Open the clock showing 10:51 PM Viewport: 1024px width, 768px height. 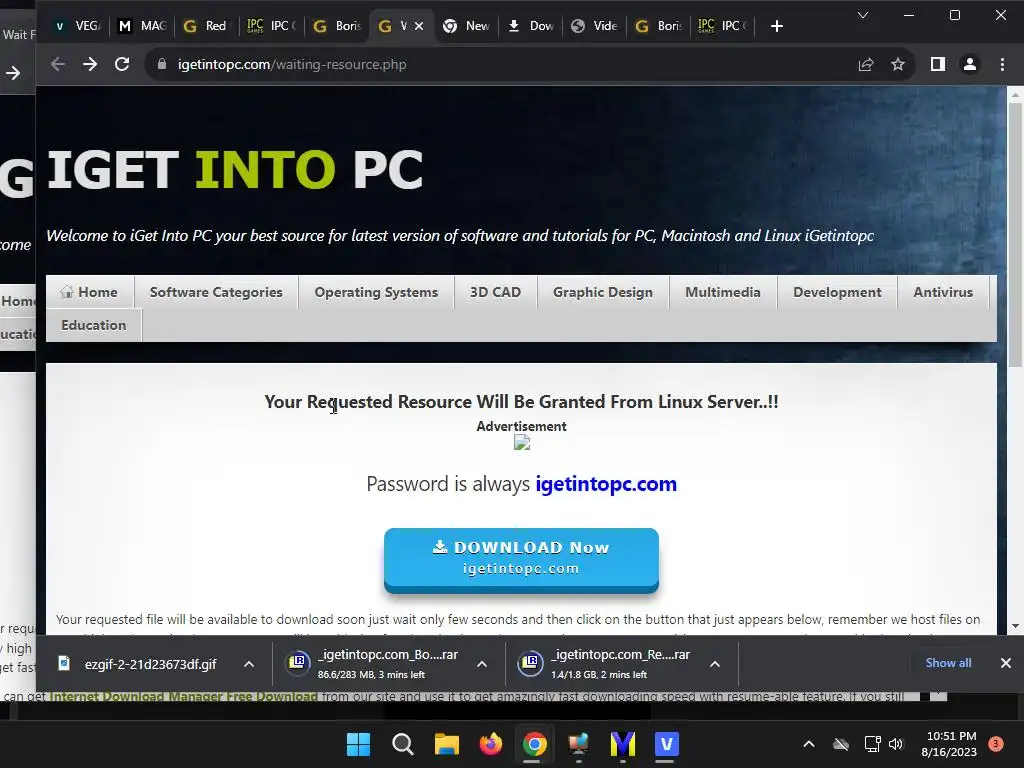pos(949,744)
